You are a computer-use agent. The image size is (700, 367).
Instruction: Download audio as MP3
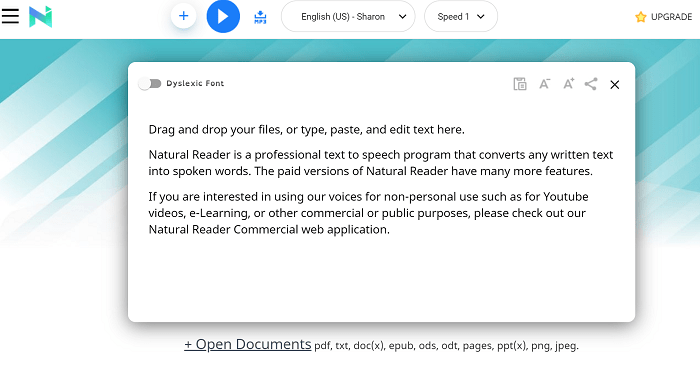[260, 17]
